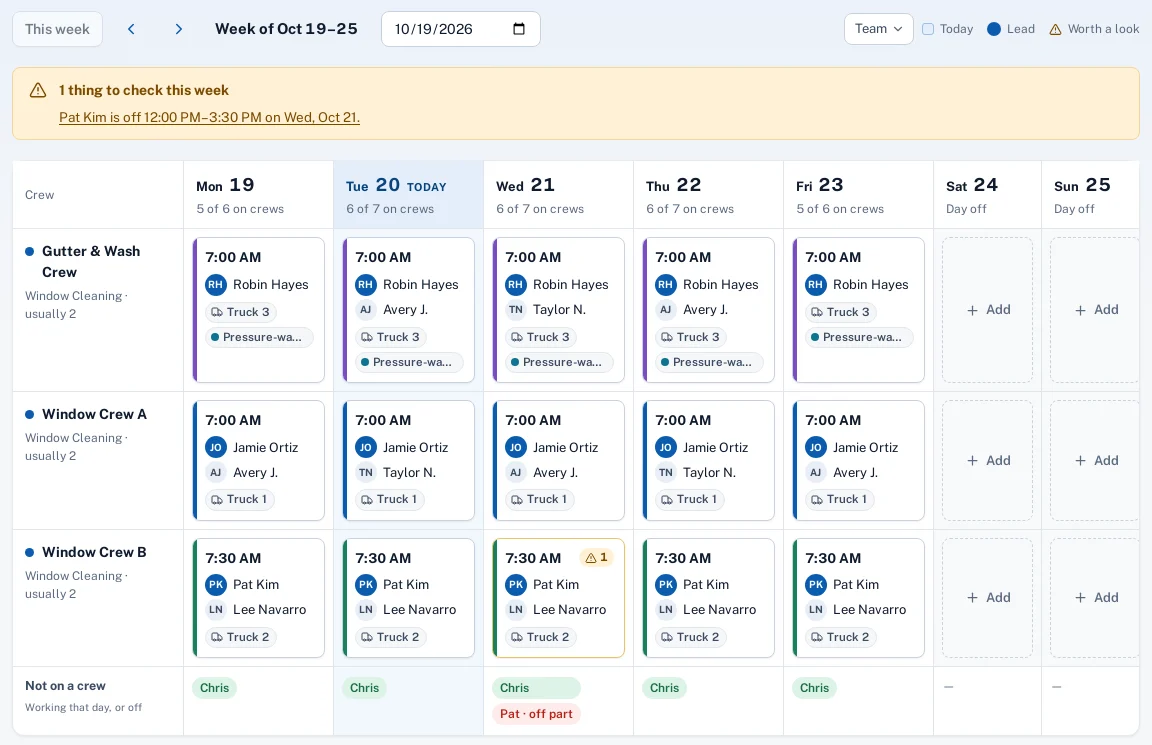Image resolution: width=1152 pixels, height=745 pixels.
Task: Click the This week button
Action: tap(57, 29)
